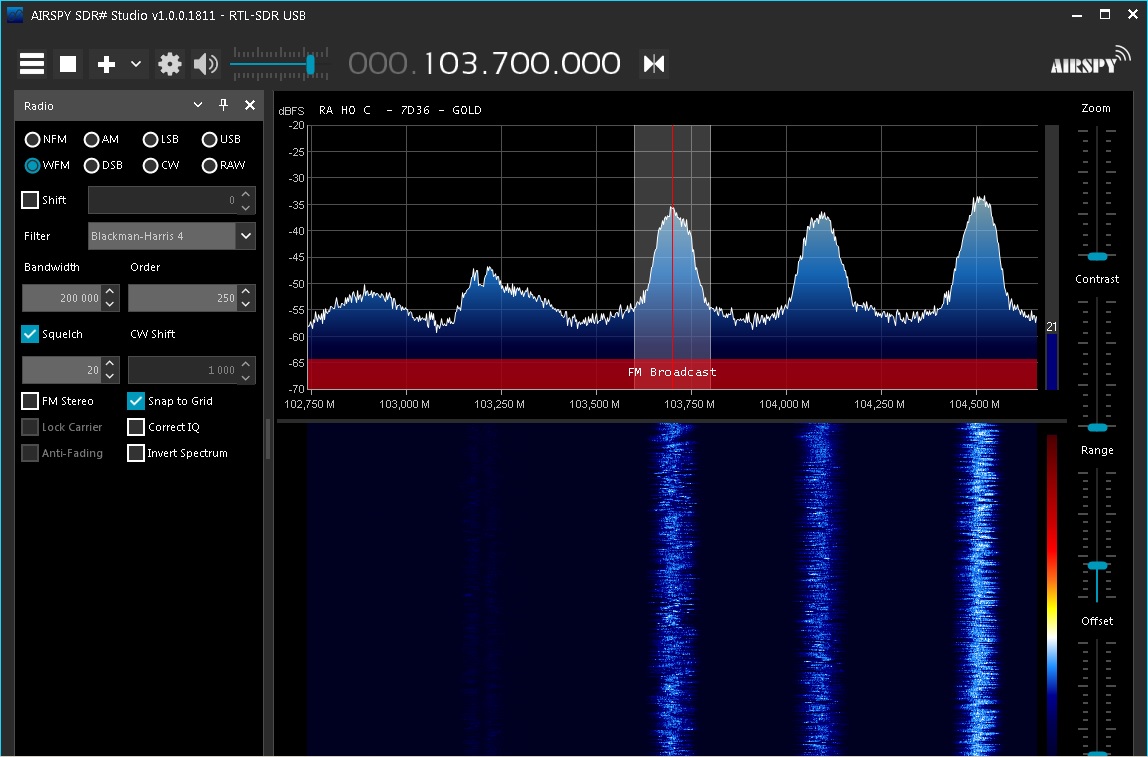
Task: Enable FM Stereo checkbox
Action: pyautogui.click(x=30, y=401)
